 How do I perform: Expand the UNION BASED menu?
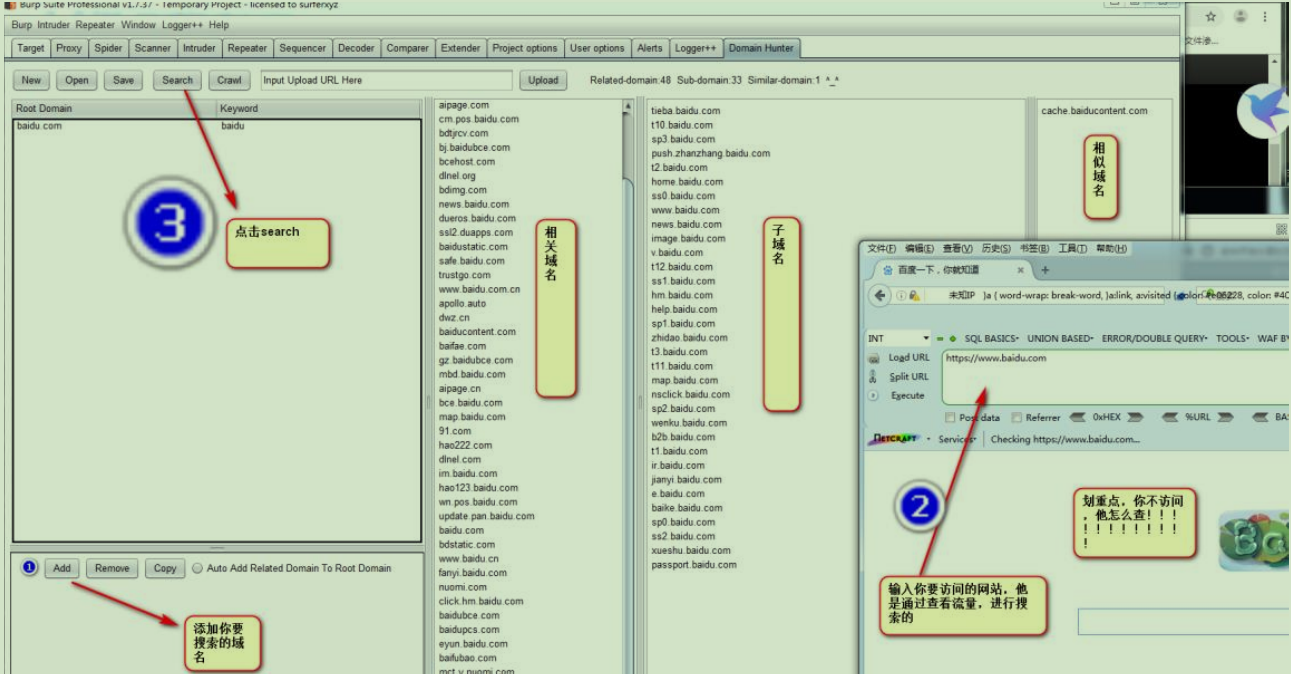[1060, 338]
